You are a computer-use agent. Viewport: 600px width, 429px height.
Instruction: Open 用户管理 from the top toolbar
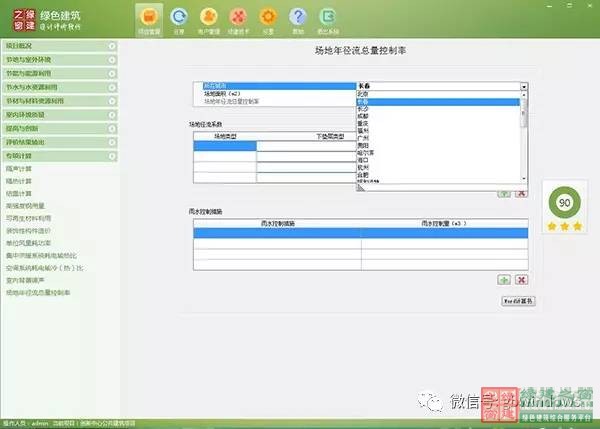(x=208, y=18)
